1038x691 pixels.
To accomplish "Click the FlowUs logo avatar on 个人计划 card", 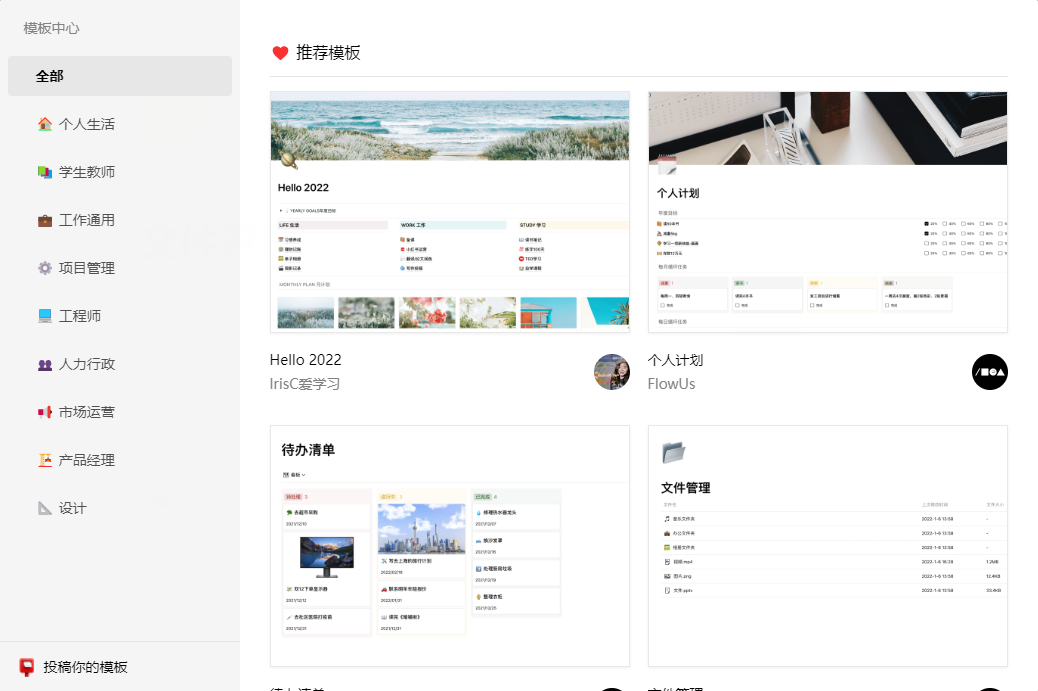I will point(989,371).
